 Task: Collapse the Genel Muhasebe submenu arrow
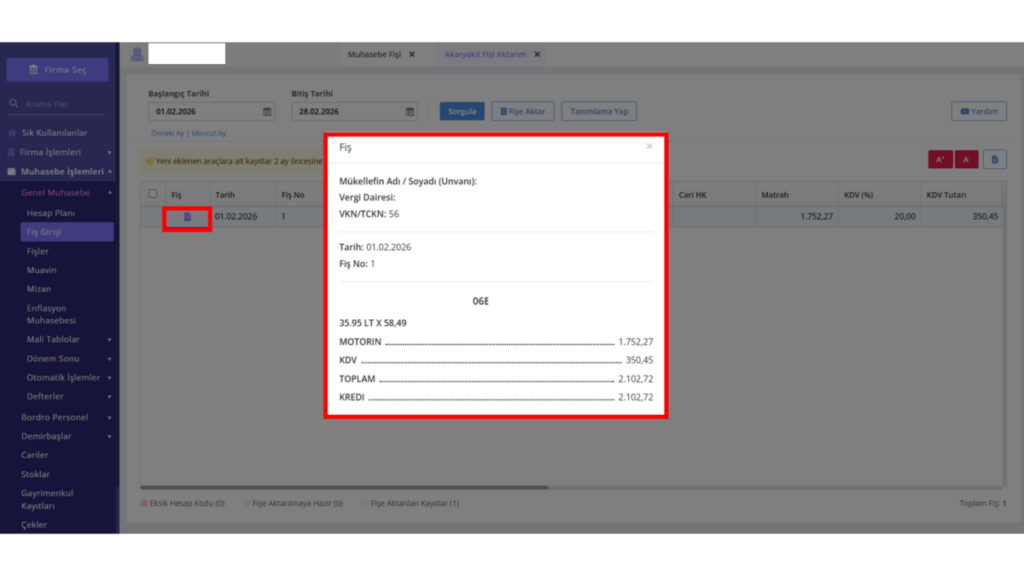coord(110,193)
